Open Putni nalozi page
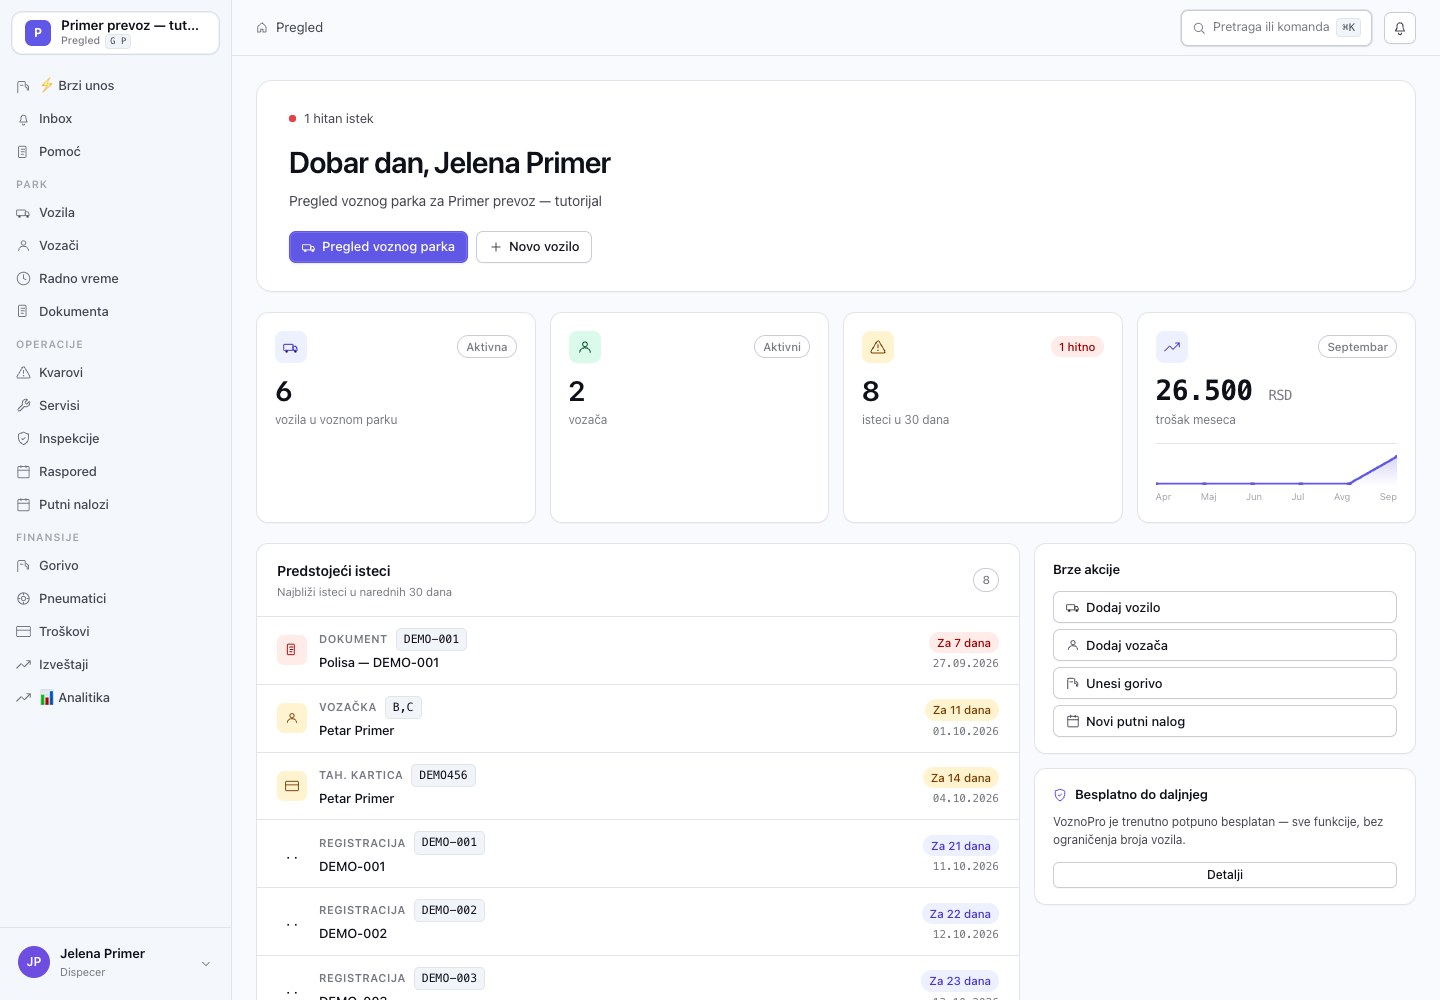Viewport: 1440px width, 1000px height. tap(115, 505)
